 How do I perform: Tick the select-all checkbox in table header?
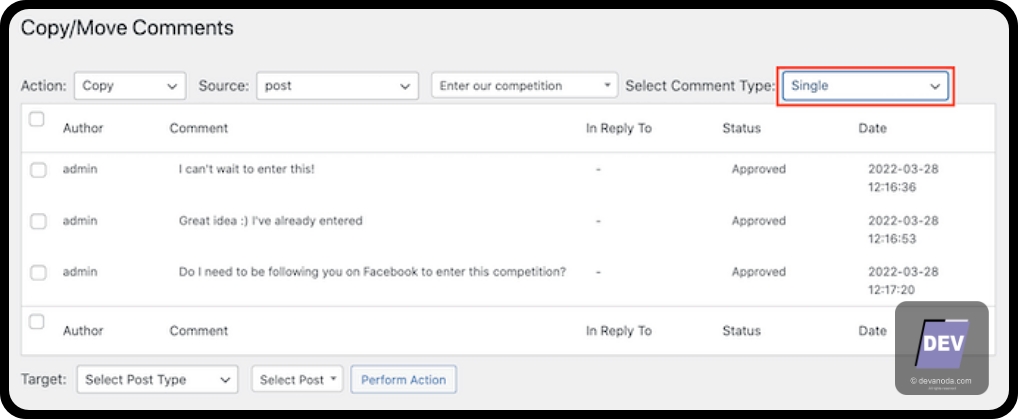(37, 120)
